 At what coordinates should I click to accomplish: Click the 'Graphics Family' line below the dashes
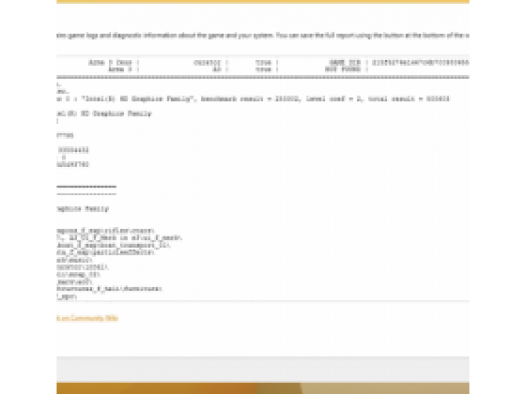click(83, 209)
